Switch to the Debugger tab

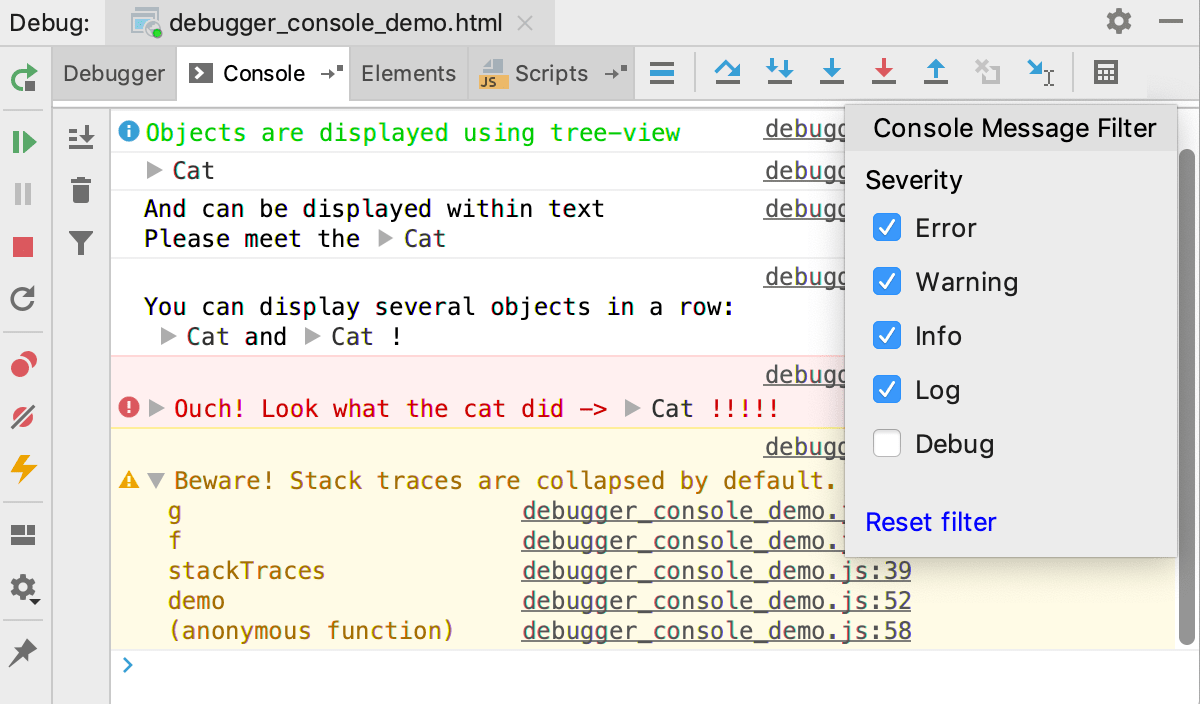point(113,72)
